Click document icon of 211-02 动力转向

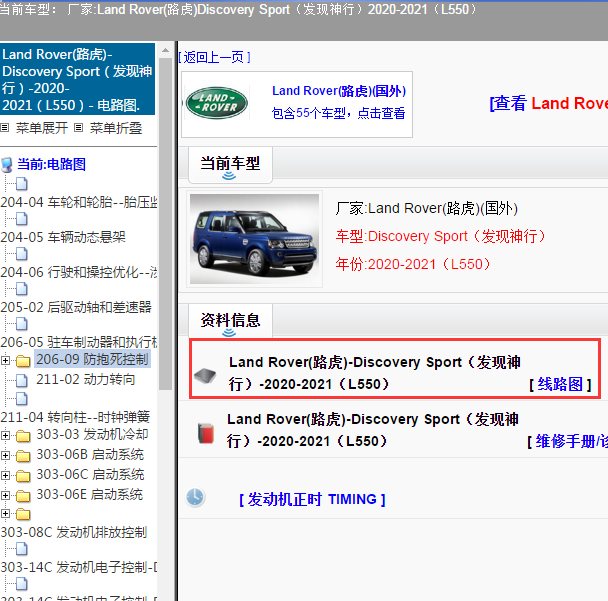(x=21, y=380)
